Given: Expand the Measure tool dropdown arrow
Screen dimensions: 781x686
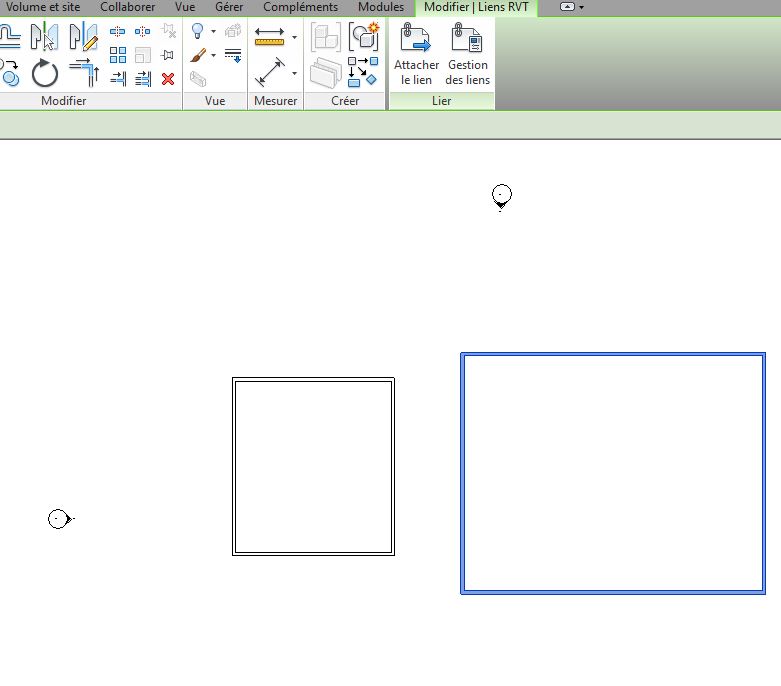Looking at the screenshot, I should [x=294, y=37].
